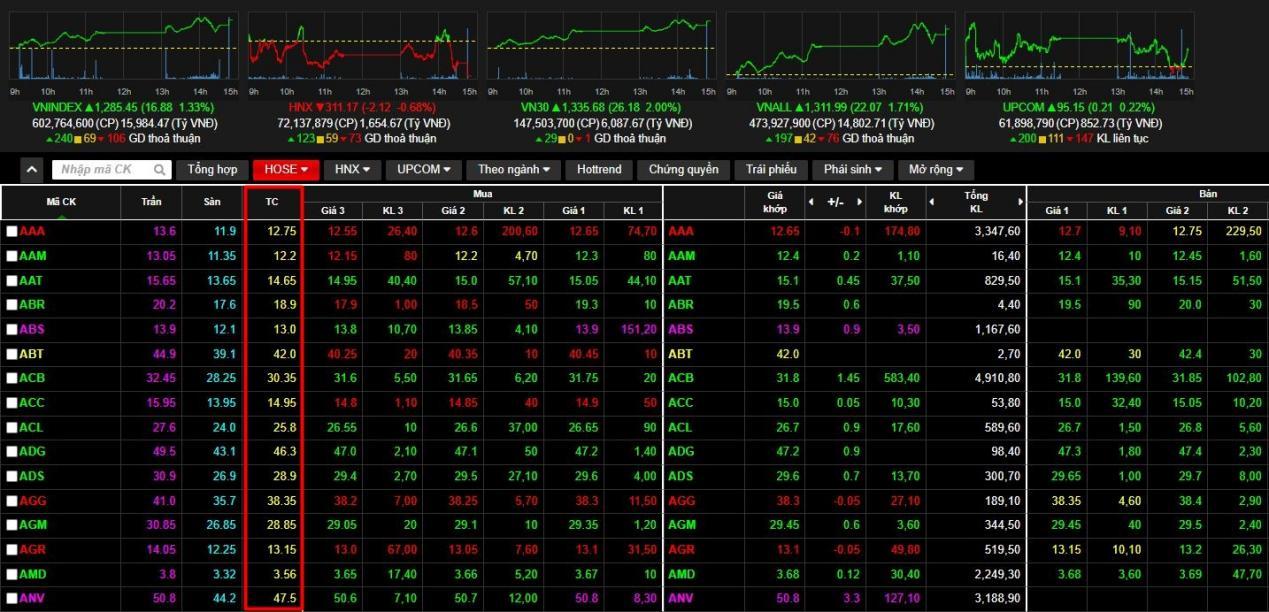Click left arrow beside +/- column header
This screenshot has width=1269, height=612.
(812, 203)
